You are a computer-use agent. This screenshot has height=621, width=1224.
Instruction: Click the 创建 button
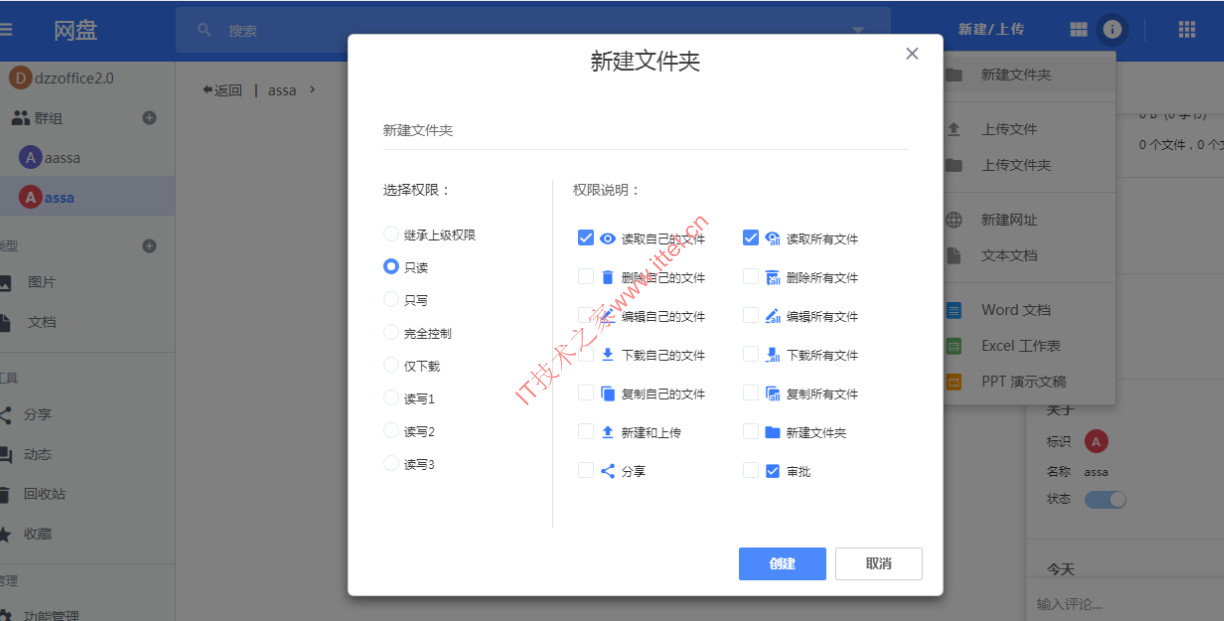point(782,564)
